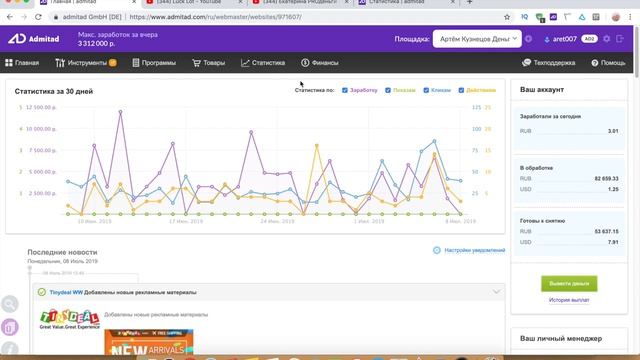Open Товары in the navigation bar
This screenshot has width=640, height=360.
208,63
